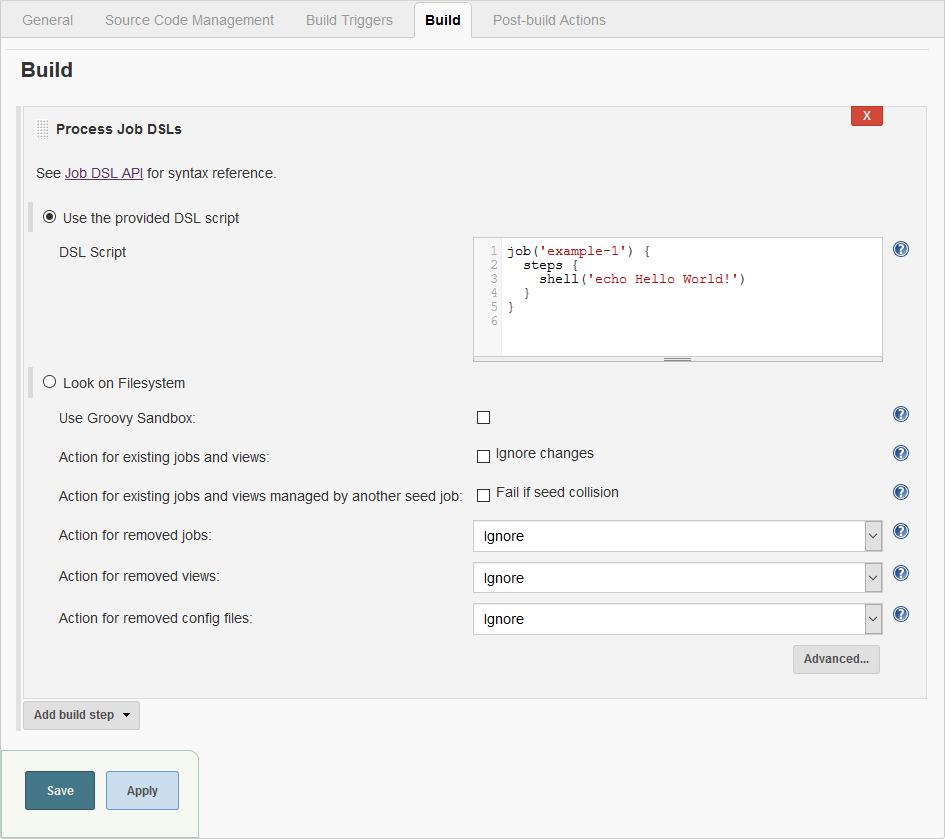Check Ignore changes for existing jobs
Viewport: 945px width, 839px height.
[x=483, y=455]
